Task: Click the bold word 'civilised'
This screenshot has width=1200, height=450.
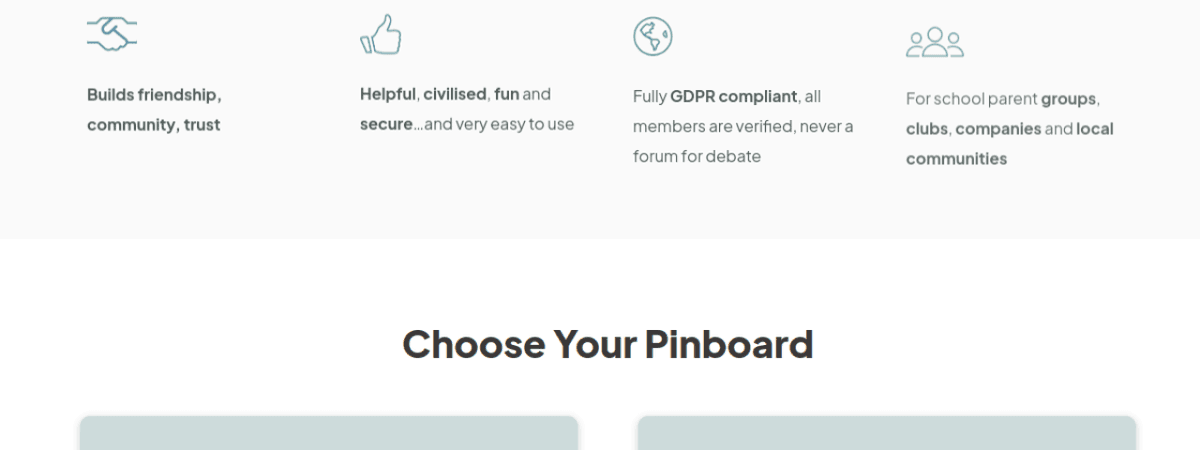Action: [454, 94]
